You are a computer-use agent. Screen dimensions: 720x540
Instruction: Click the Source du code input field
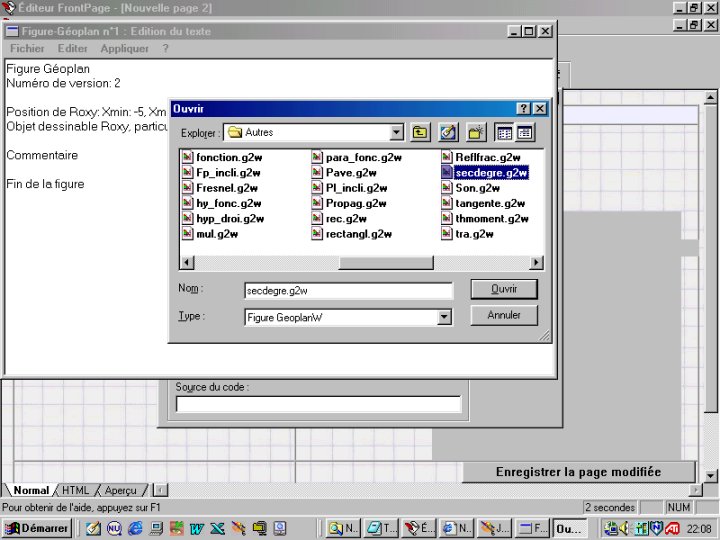tap(318, 404)
